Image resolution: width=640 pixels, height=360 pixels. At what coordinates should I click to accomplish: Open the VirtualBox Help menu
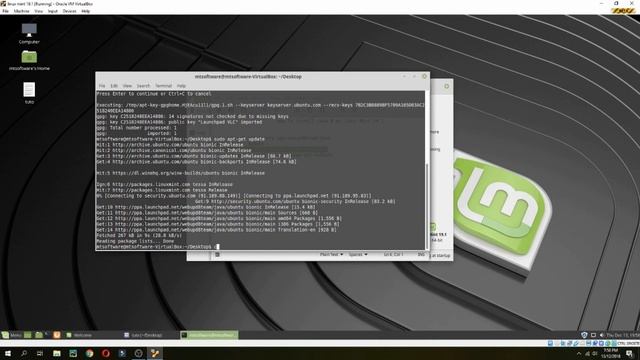[85, 11]
